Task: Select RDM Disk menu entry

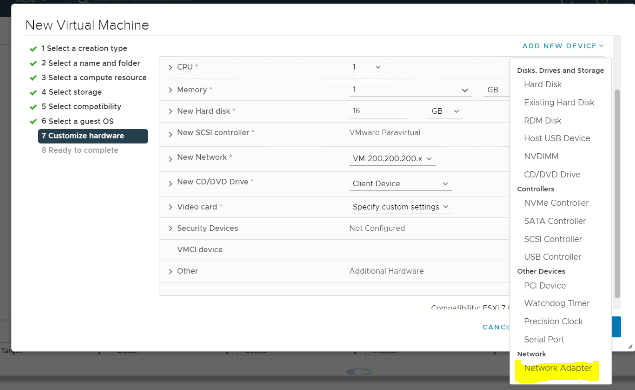Action: [x=543, y=121]
